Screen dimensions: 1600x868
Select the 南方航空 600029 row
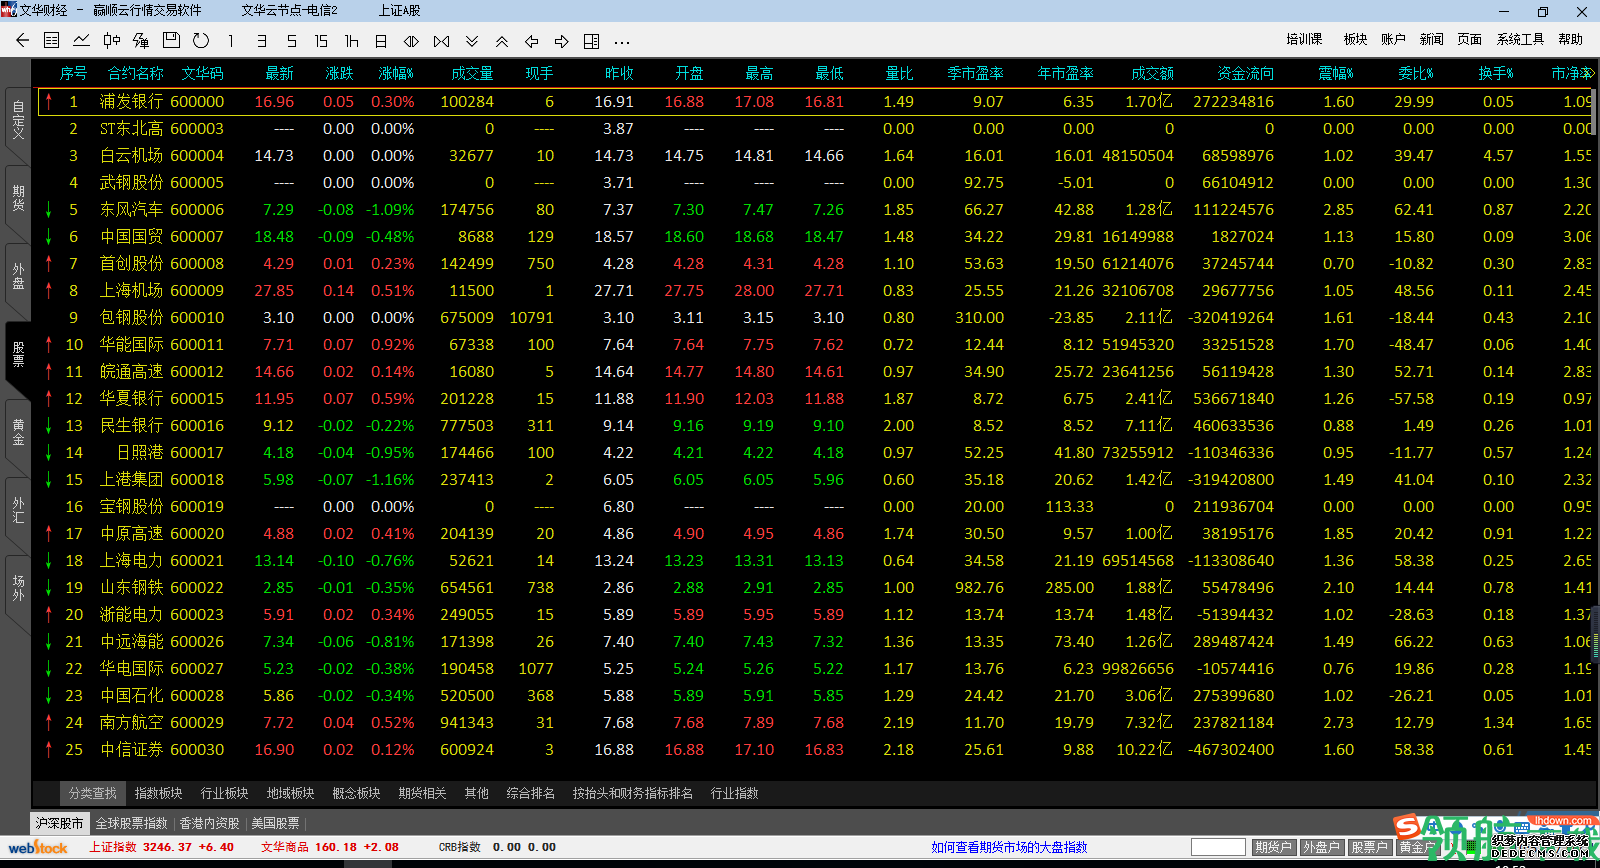[x=815, y=723]
